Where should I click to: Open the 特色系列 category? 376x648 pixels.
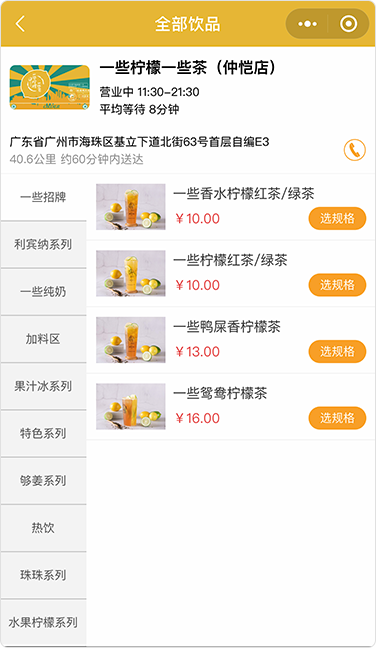(x=43, y=434)
